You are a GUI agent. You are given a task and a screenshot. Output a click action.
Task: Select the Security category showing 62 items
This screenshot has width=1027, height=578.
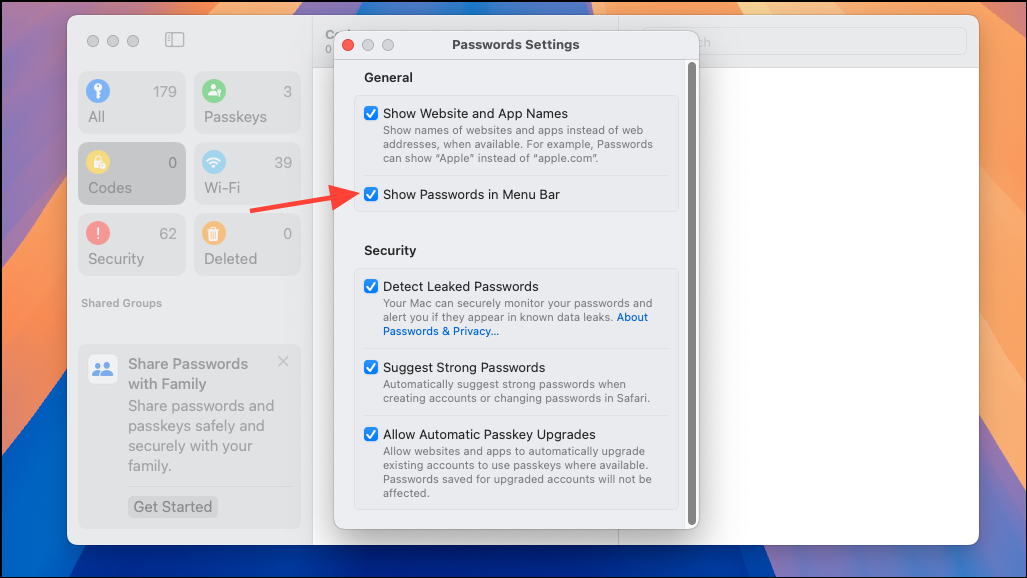pyautogui.click(x=131, y=244)
